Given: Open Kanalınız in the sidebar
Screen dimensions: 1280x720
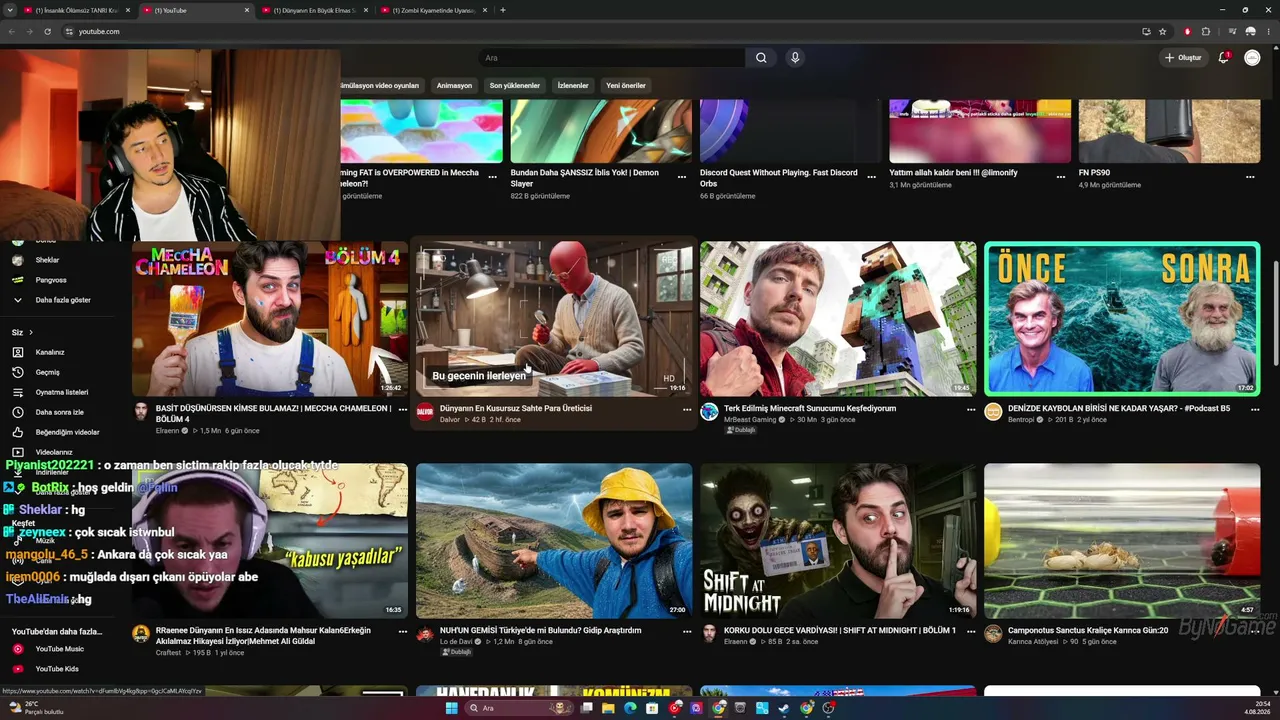Looking at the screenshot, I should [50, 352].
